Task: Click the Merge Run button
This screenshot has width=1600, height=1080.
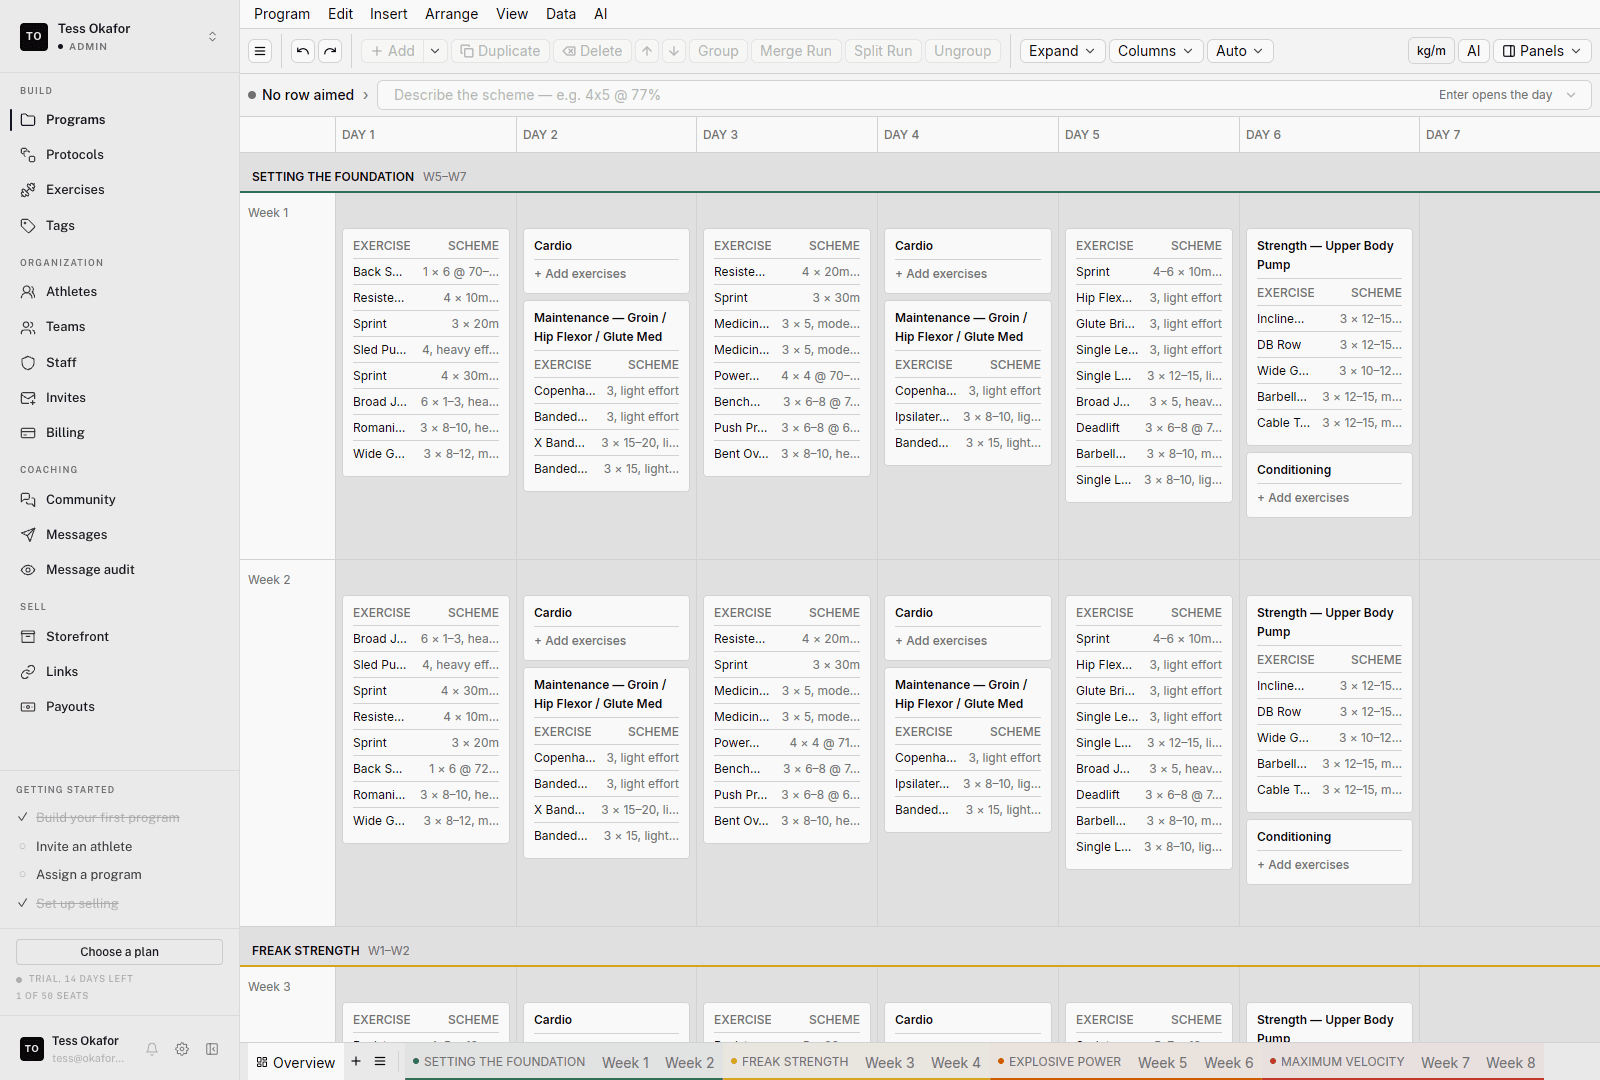Action: point(796,51)
